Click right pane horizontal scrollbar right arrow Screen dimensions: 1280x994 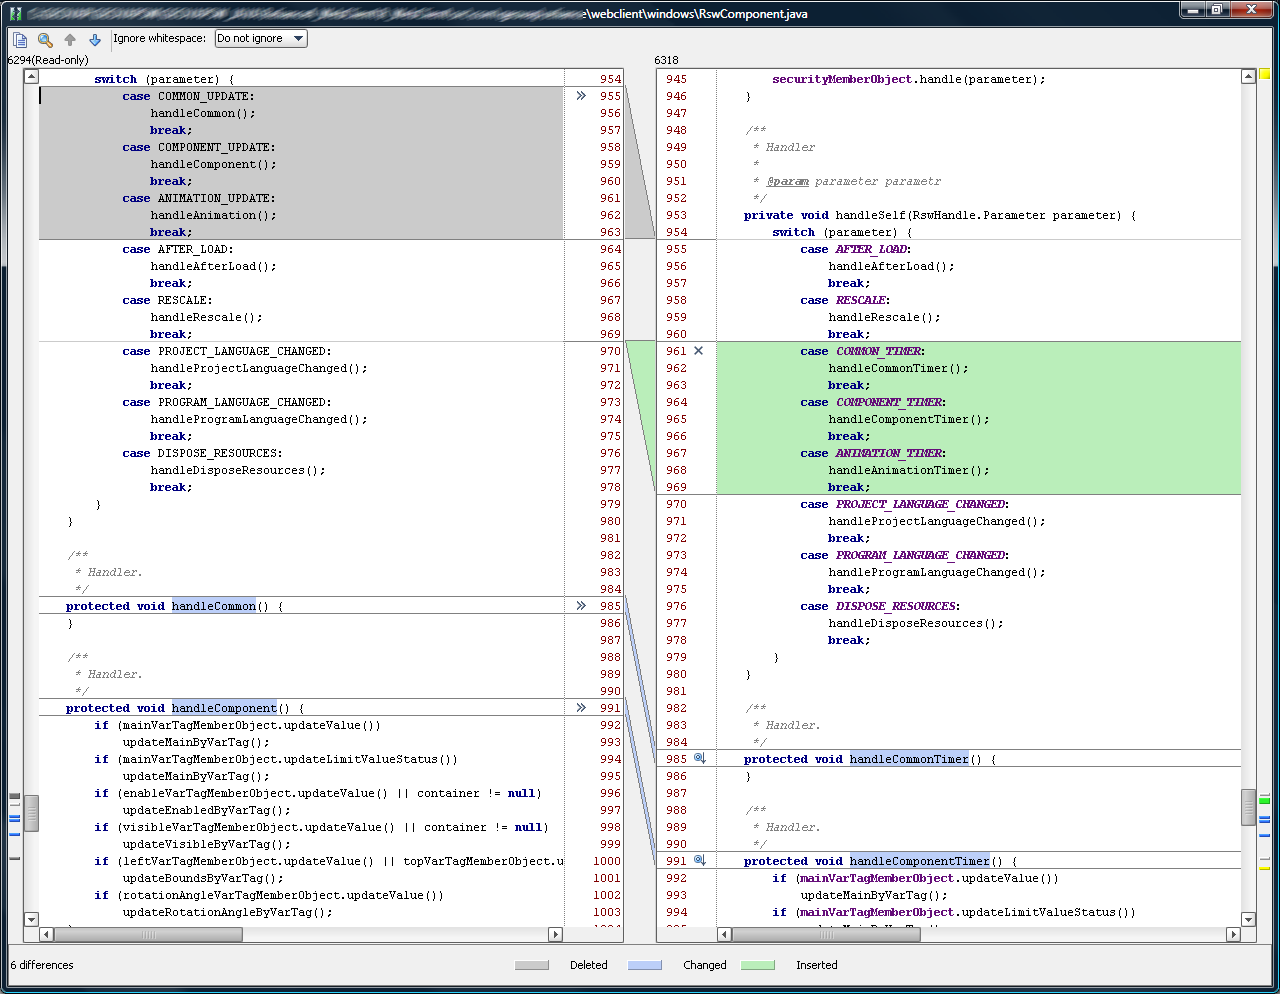coord(1233,934)
